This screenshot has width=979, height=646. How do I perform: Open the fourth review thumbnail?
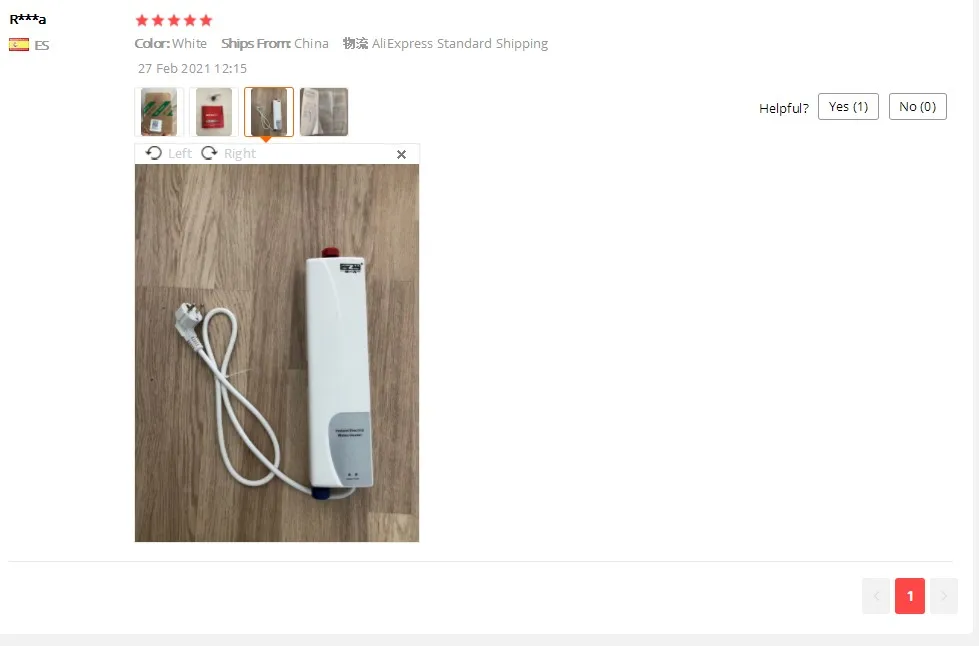point(323,112)
